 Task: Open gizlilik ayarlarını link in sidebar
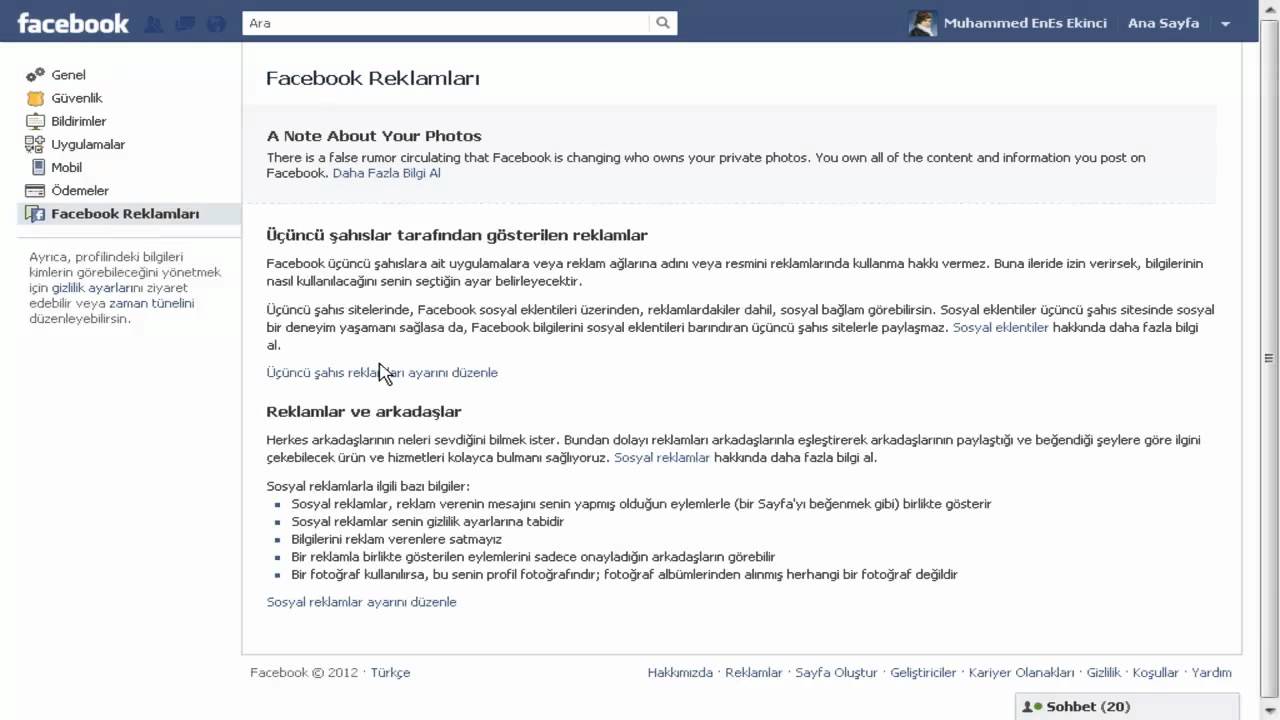pos(98,287)
